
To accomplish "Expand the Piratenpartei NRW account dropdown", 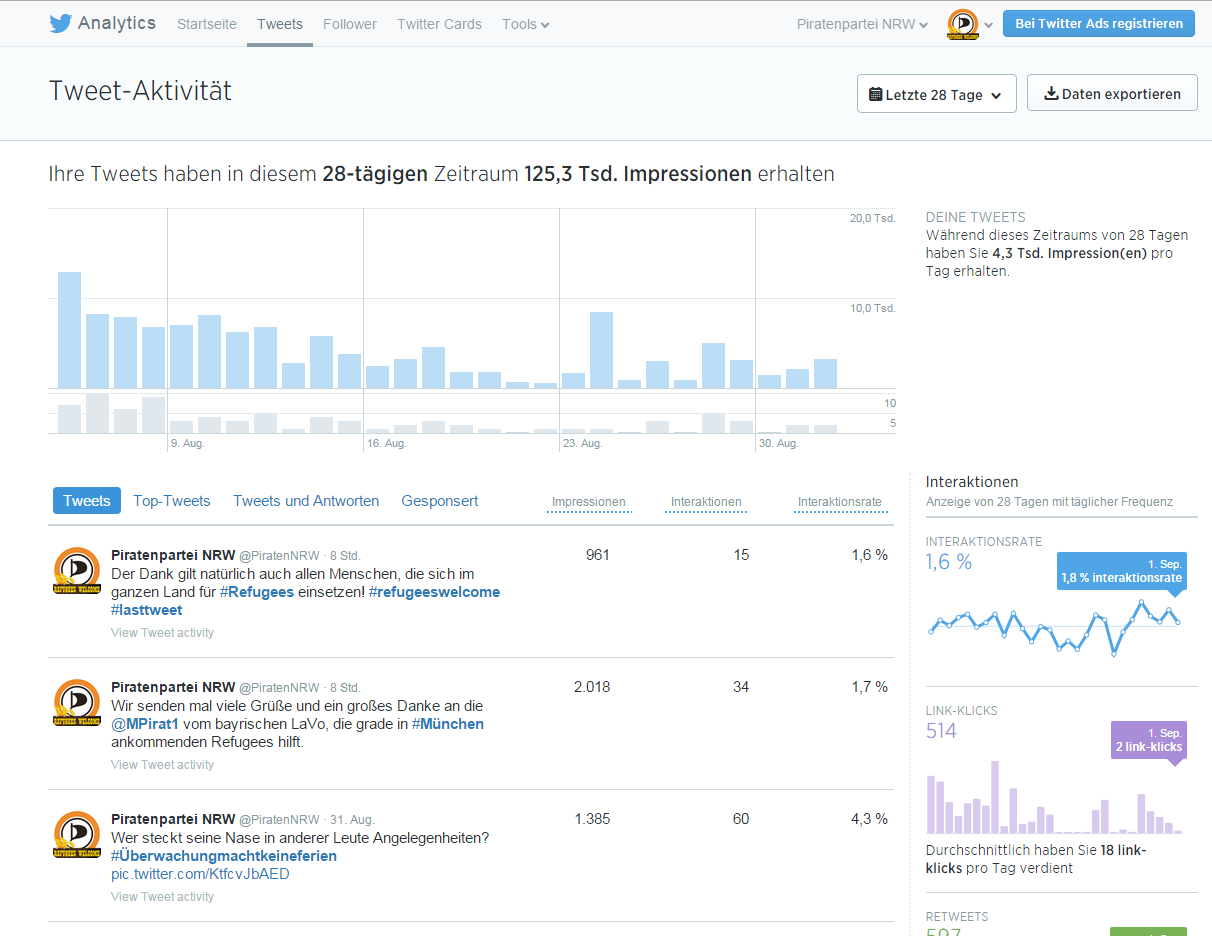I will pos(862,24).
